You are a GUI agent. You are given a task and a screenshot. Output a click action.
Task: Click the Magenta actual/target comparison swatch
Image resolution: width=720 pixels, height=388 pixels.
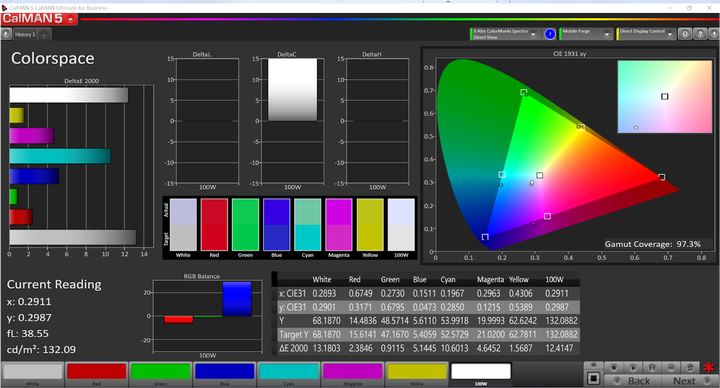(x=339, y=225)
